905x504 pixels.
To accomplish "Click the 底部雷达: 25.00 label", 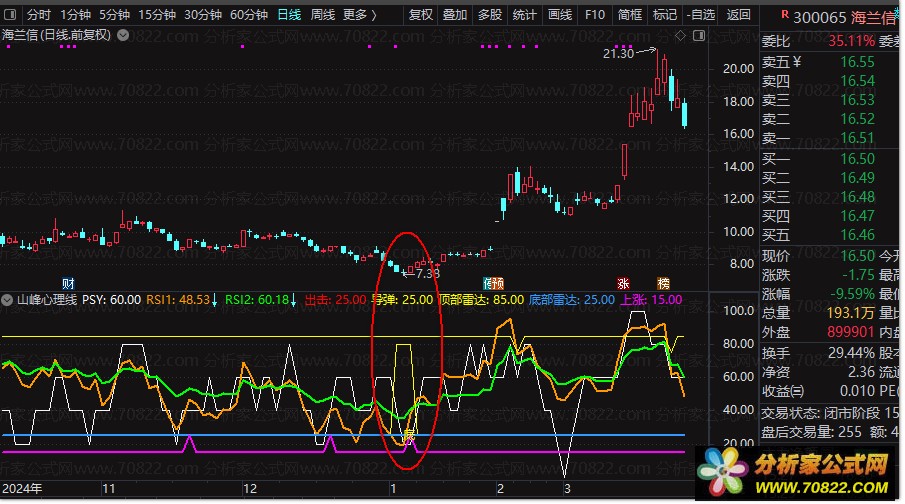I will click(572, 300).
